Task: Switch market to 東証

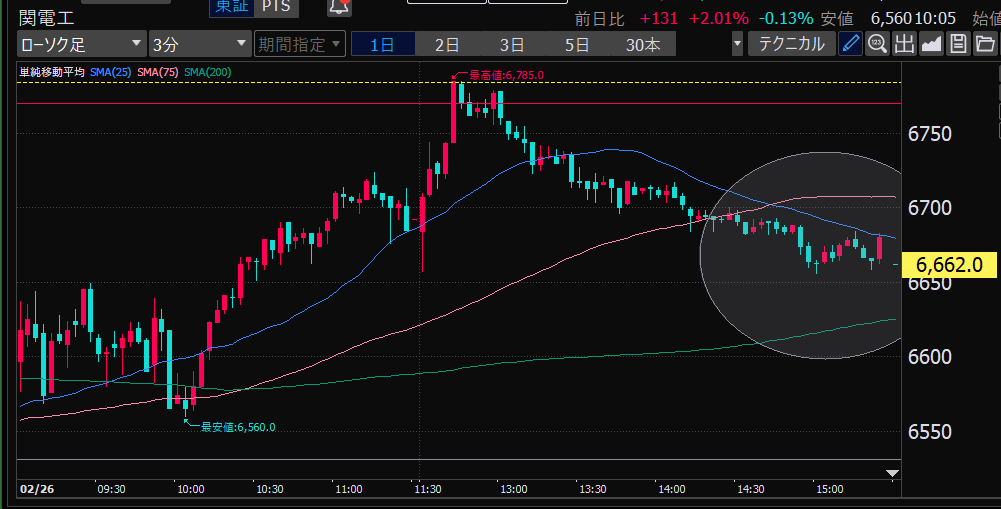Action: click(230, 6)
